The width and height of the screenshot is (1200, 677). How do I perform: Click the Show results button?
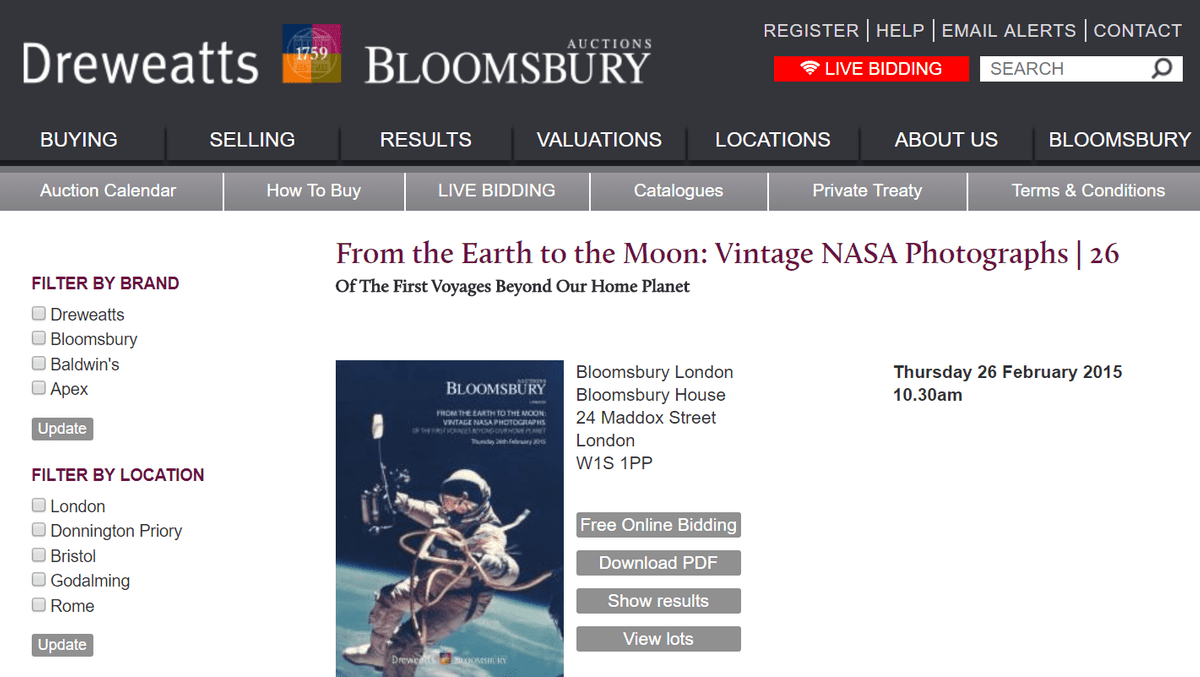click(658, 601)
